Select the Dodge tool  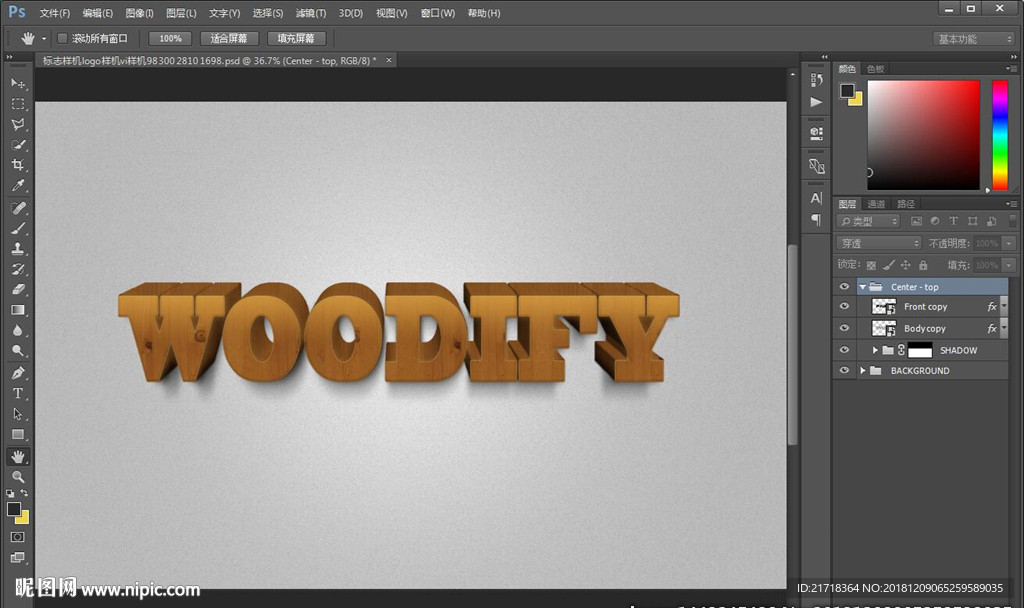click(18, 351)
